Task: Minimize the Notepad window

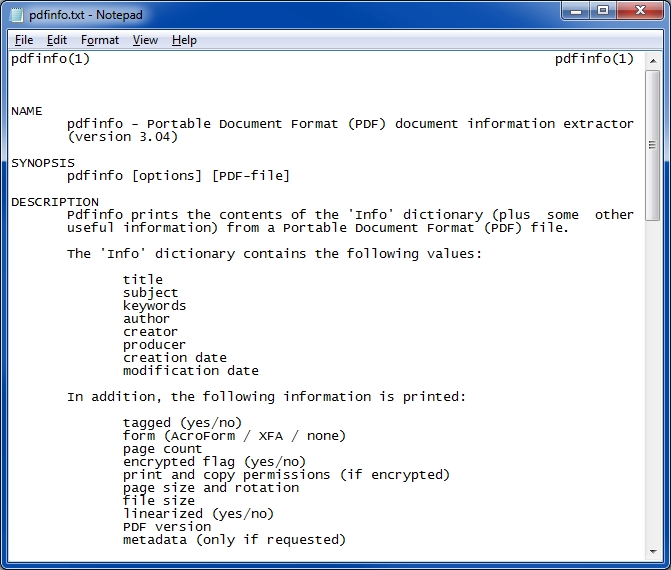Action: (x=576, y=11)
